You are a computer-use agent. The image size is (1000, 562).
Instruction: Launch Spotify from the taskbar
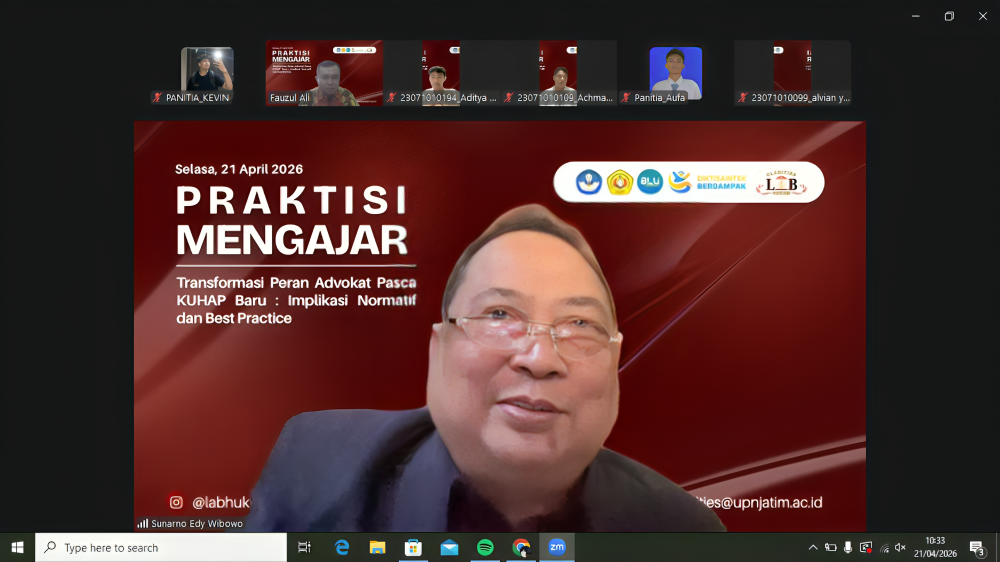click(x=485, y=547)
